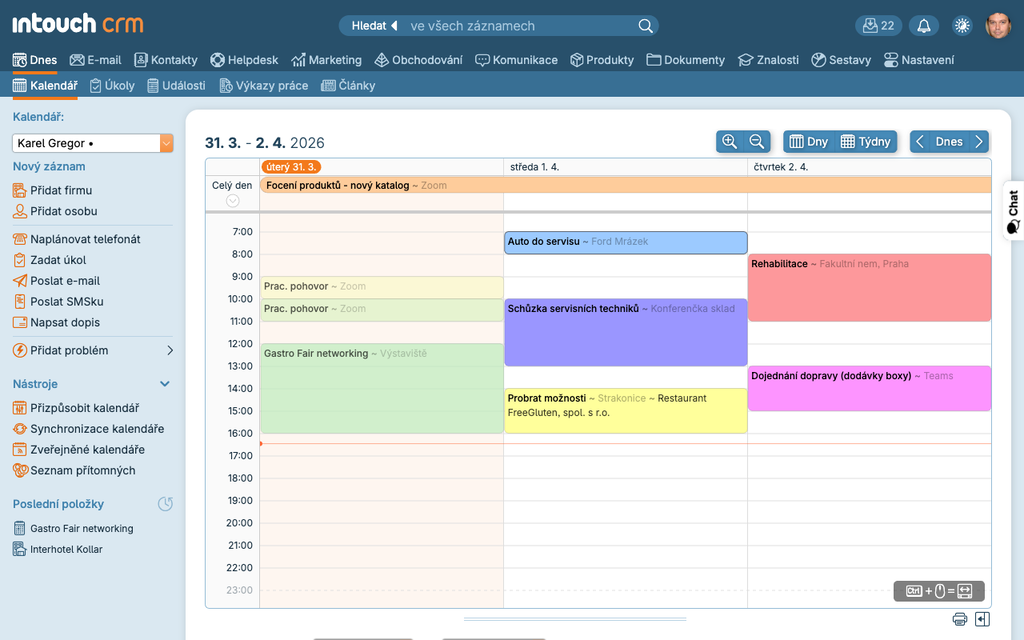Switch to the "Úkoly" tab
1024x640 pixels.
(x=112, y=85)
